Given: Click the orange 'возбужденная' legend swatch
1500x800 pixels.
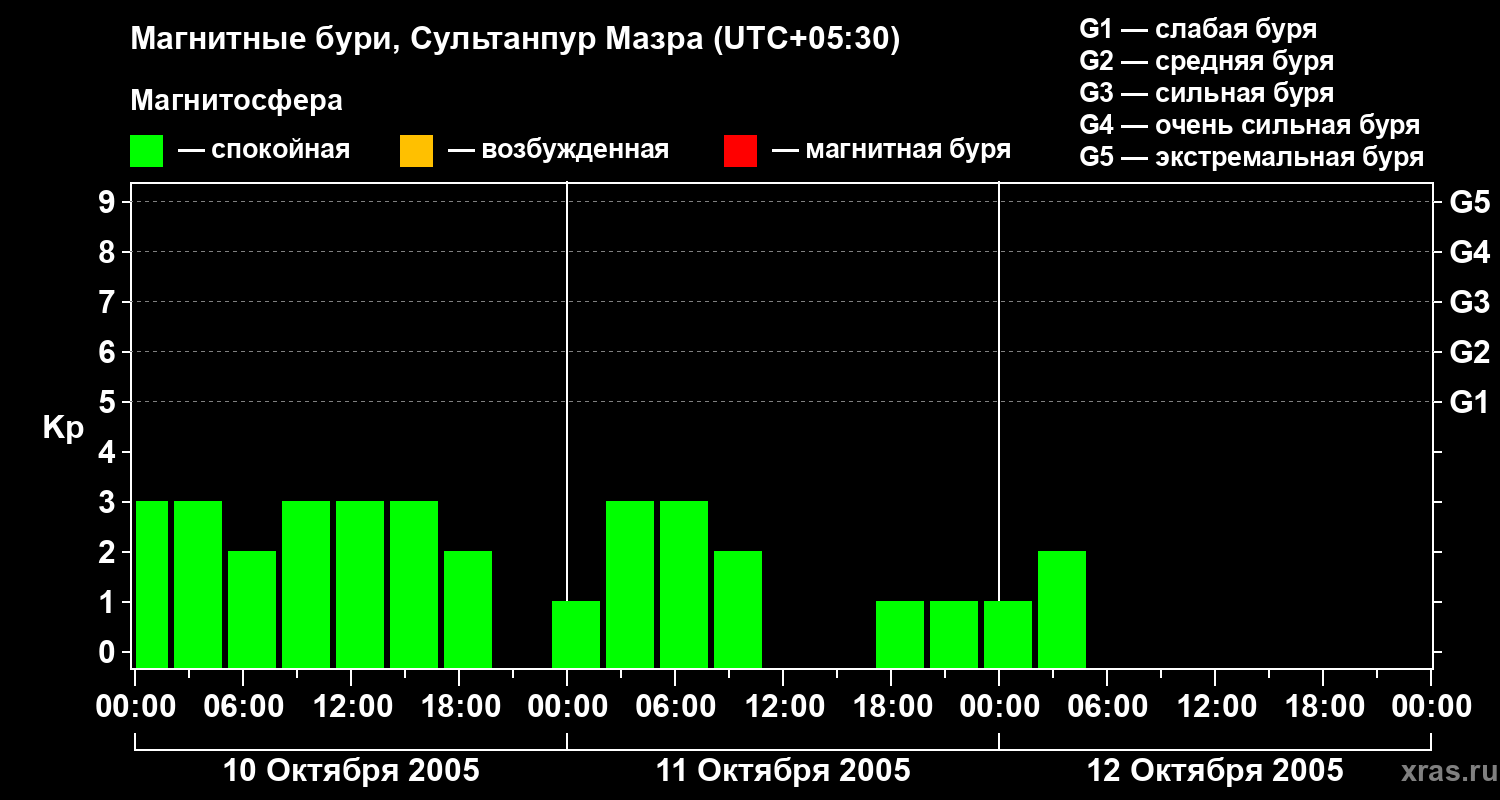Looking at the screenshot, I should [x=416, y=151].
